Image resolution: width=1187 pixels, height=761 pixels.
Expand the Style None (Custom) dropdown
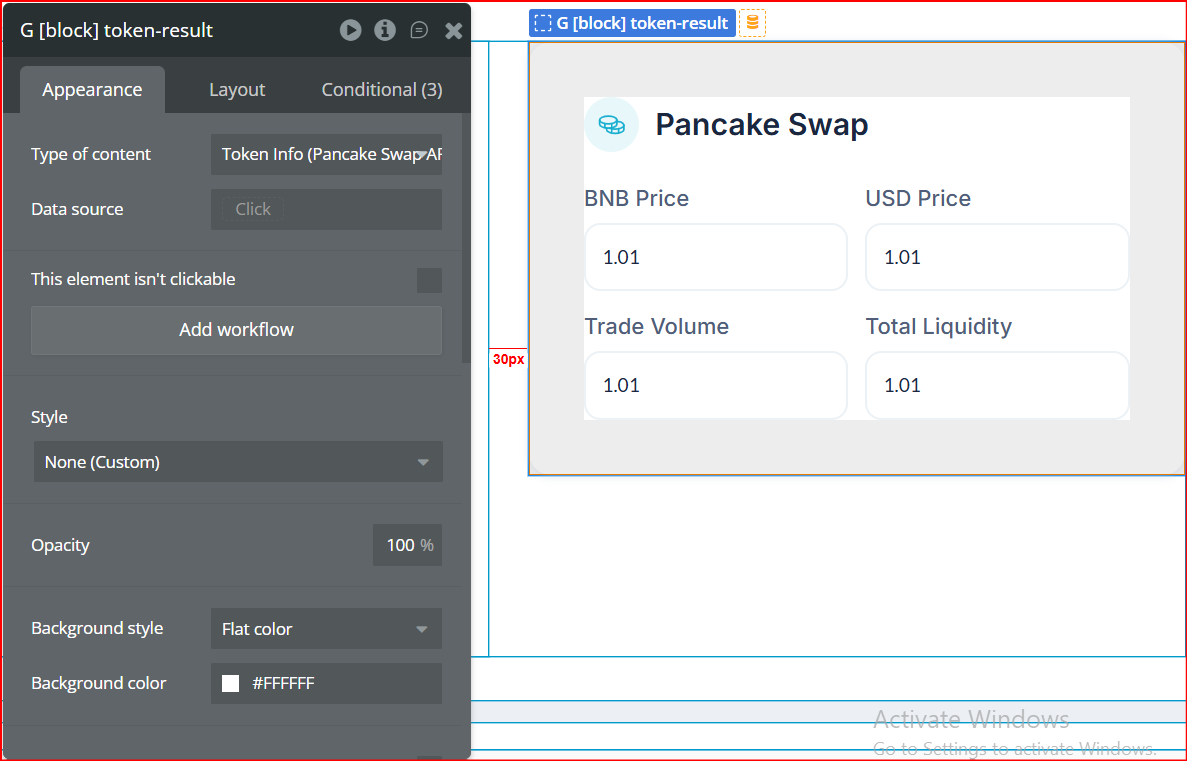click(238, 462)
